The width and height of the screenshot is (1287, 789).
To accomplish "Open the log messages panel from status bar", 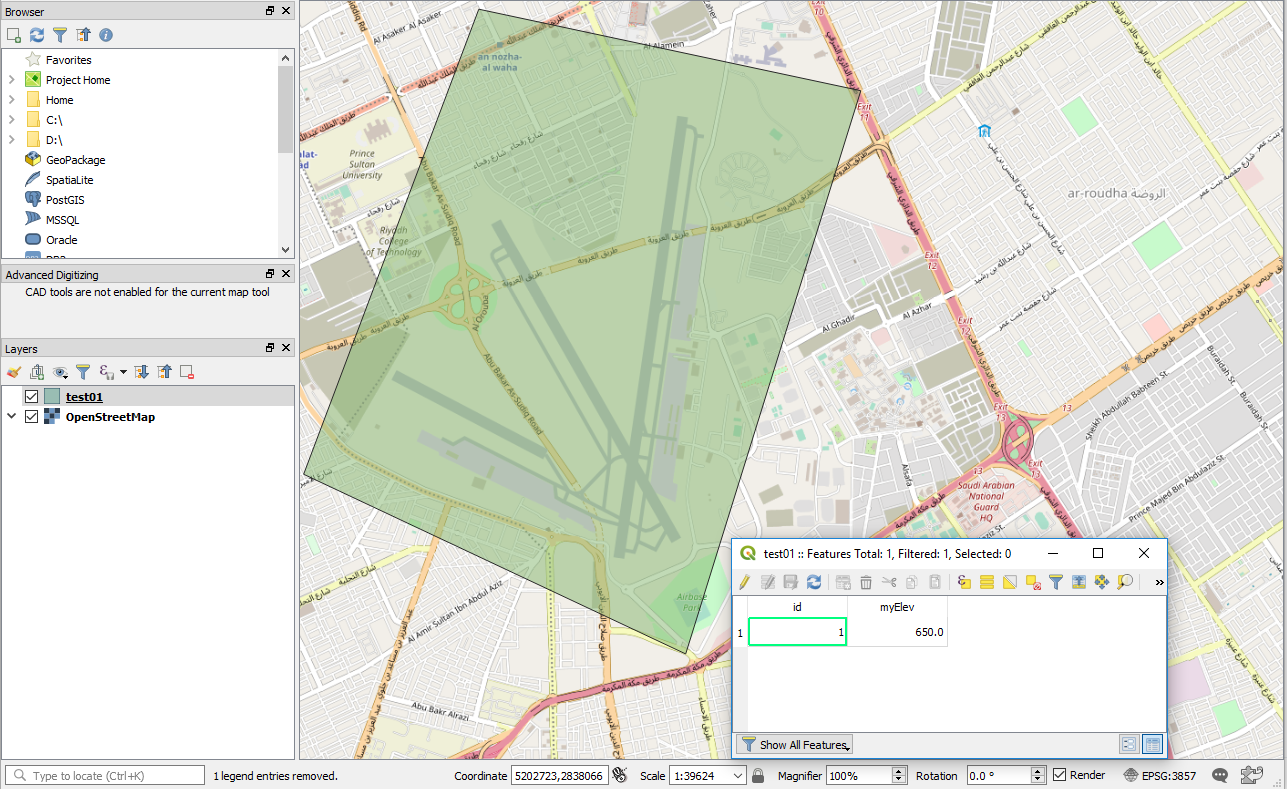I will 1219,775.
